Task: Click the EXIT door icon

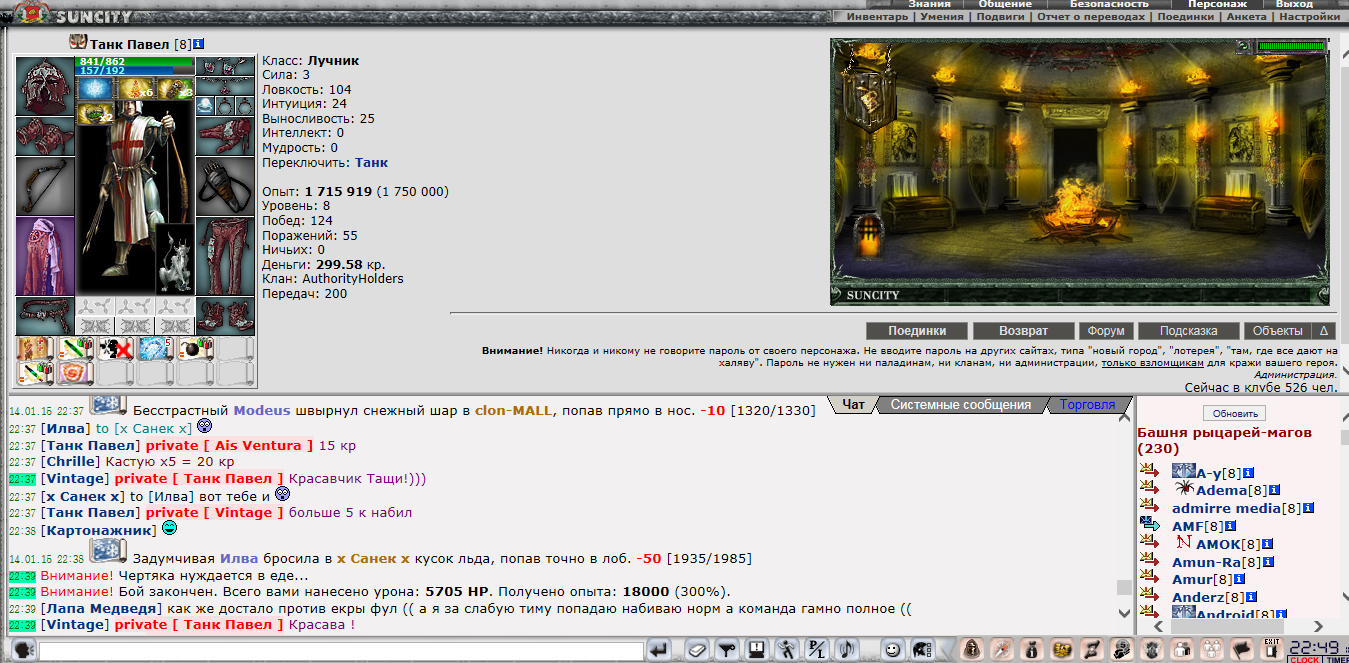Action: [1271, 649]
